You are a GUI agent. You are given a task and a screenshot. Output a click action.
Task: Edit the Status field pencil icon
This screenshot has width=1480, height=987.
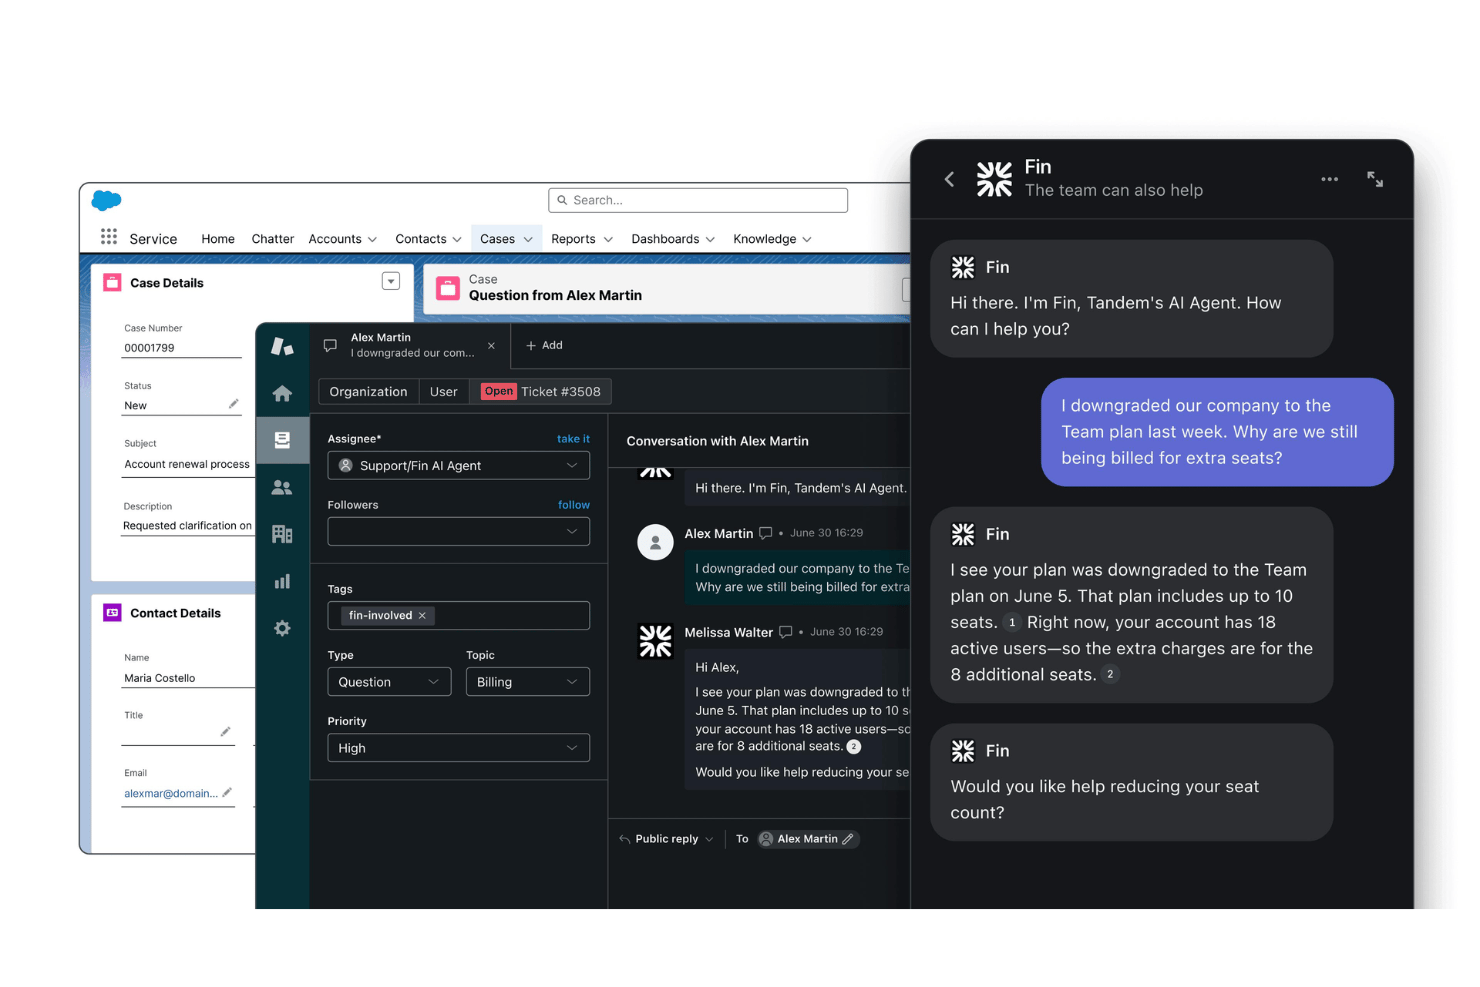pyautogui.click(x=233, y=404)
